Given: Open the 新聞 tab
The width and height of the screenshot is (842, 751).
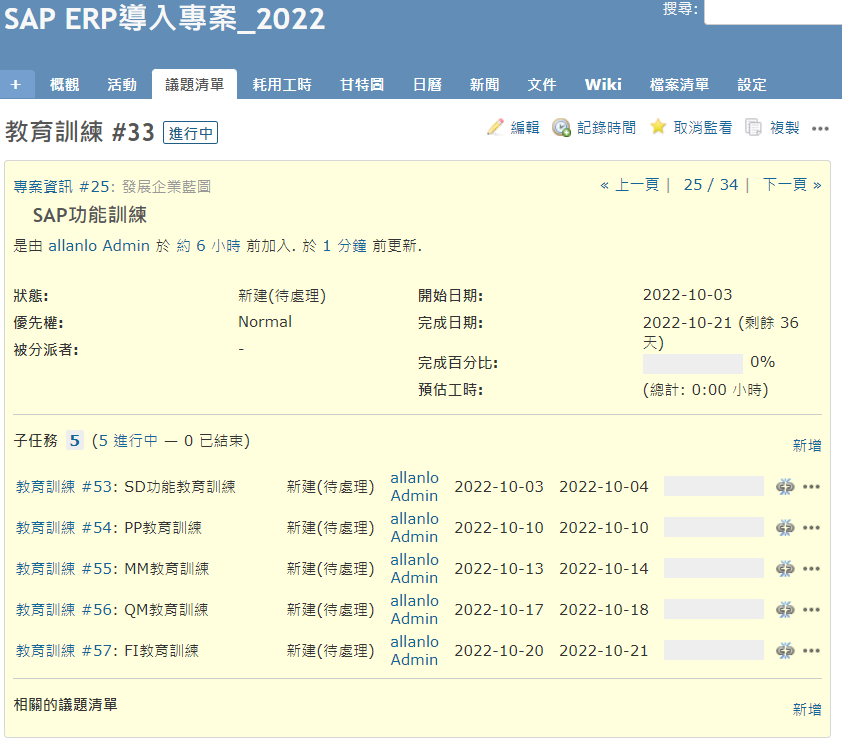Looking at the screenshot, I should click(x=484, y=84).
